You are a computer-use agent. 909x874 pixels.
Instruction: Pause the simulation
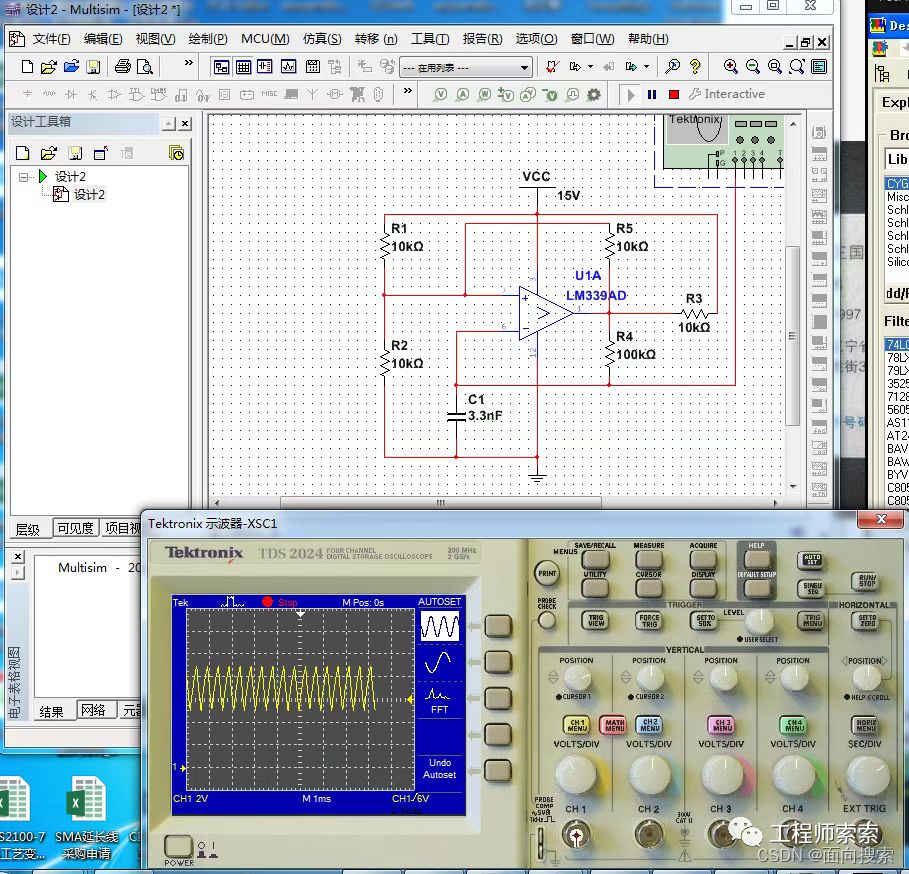click(x=652, y=94)
